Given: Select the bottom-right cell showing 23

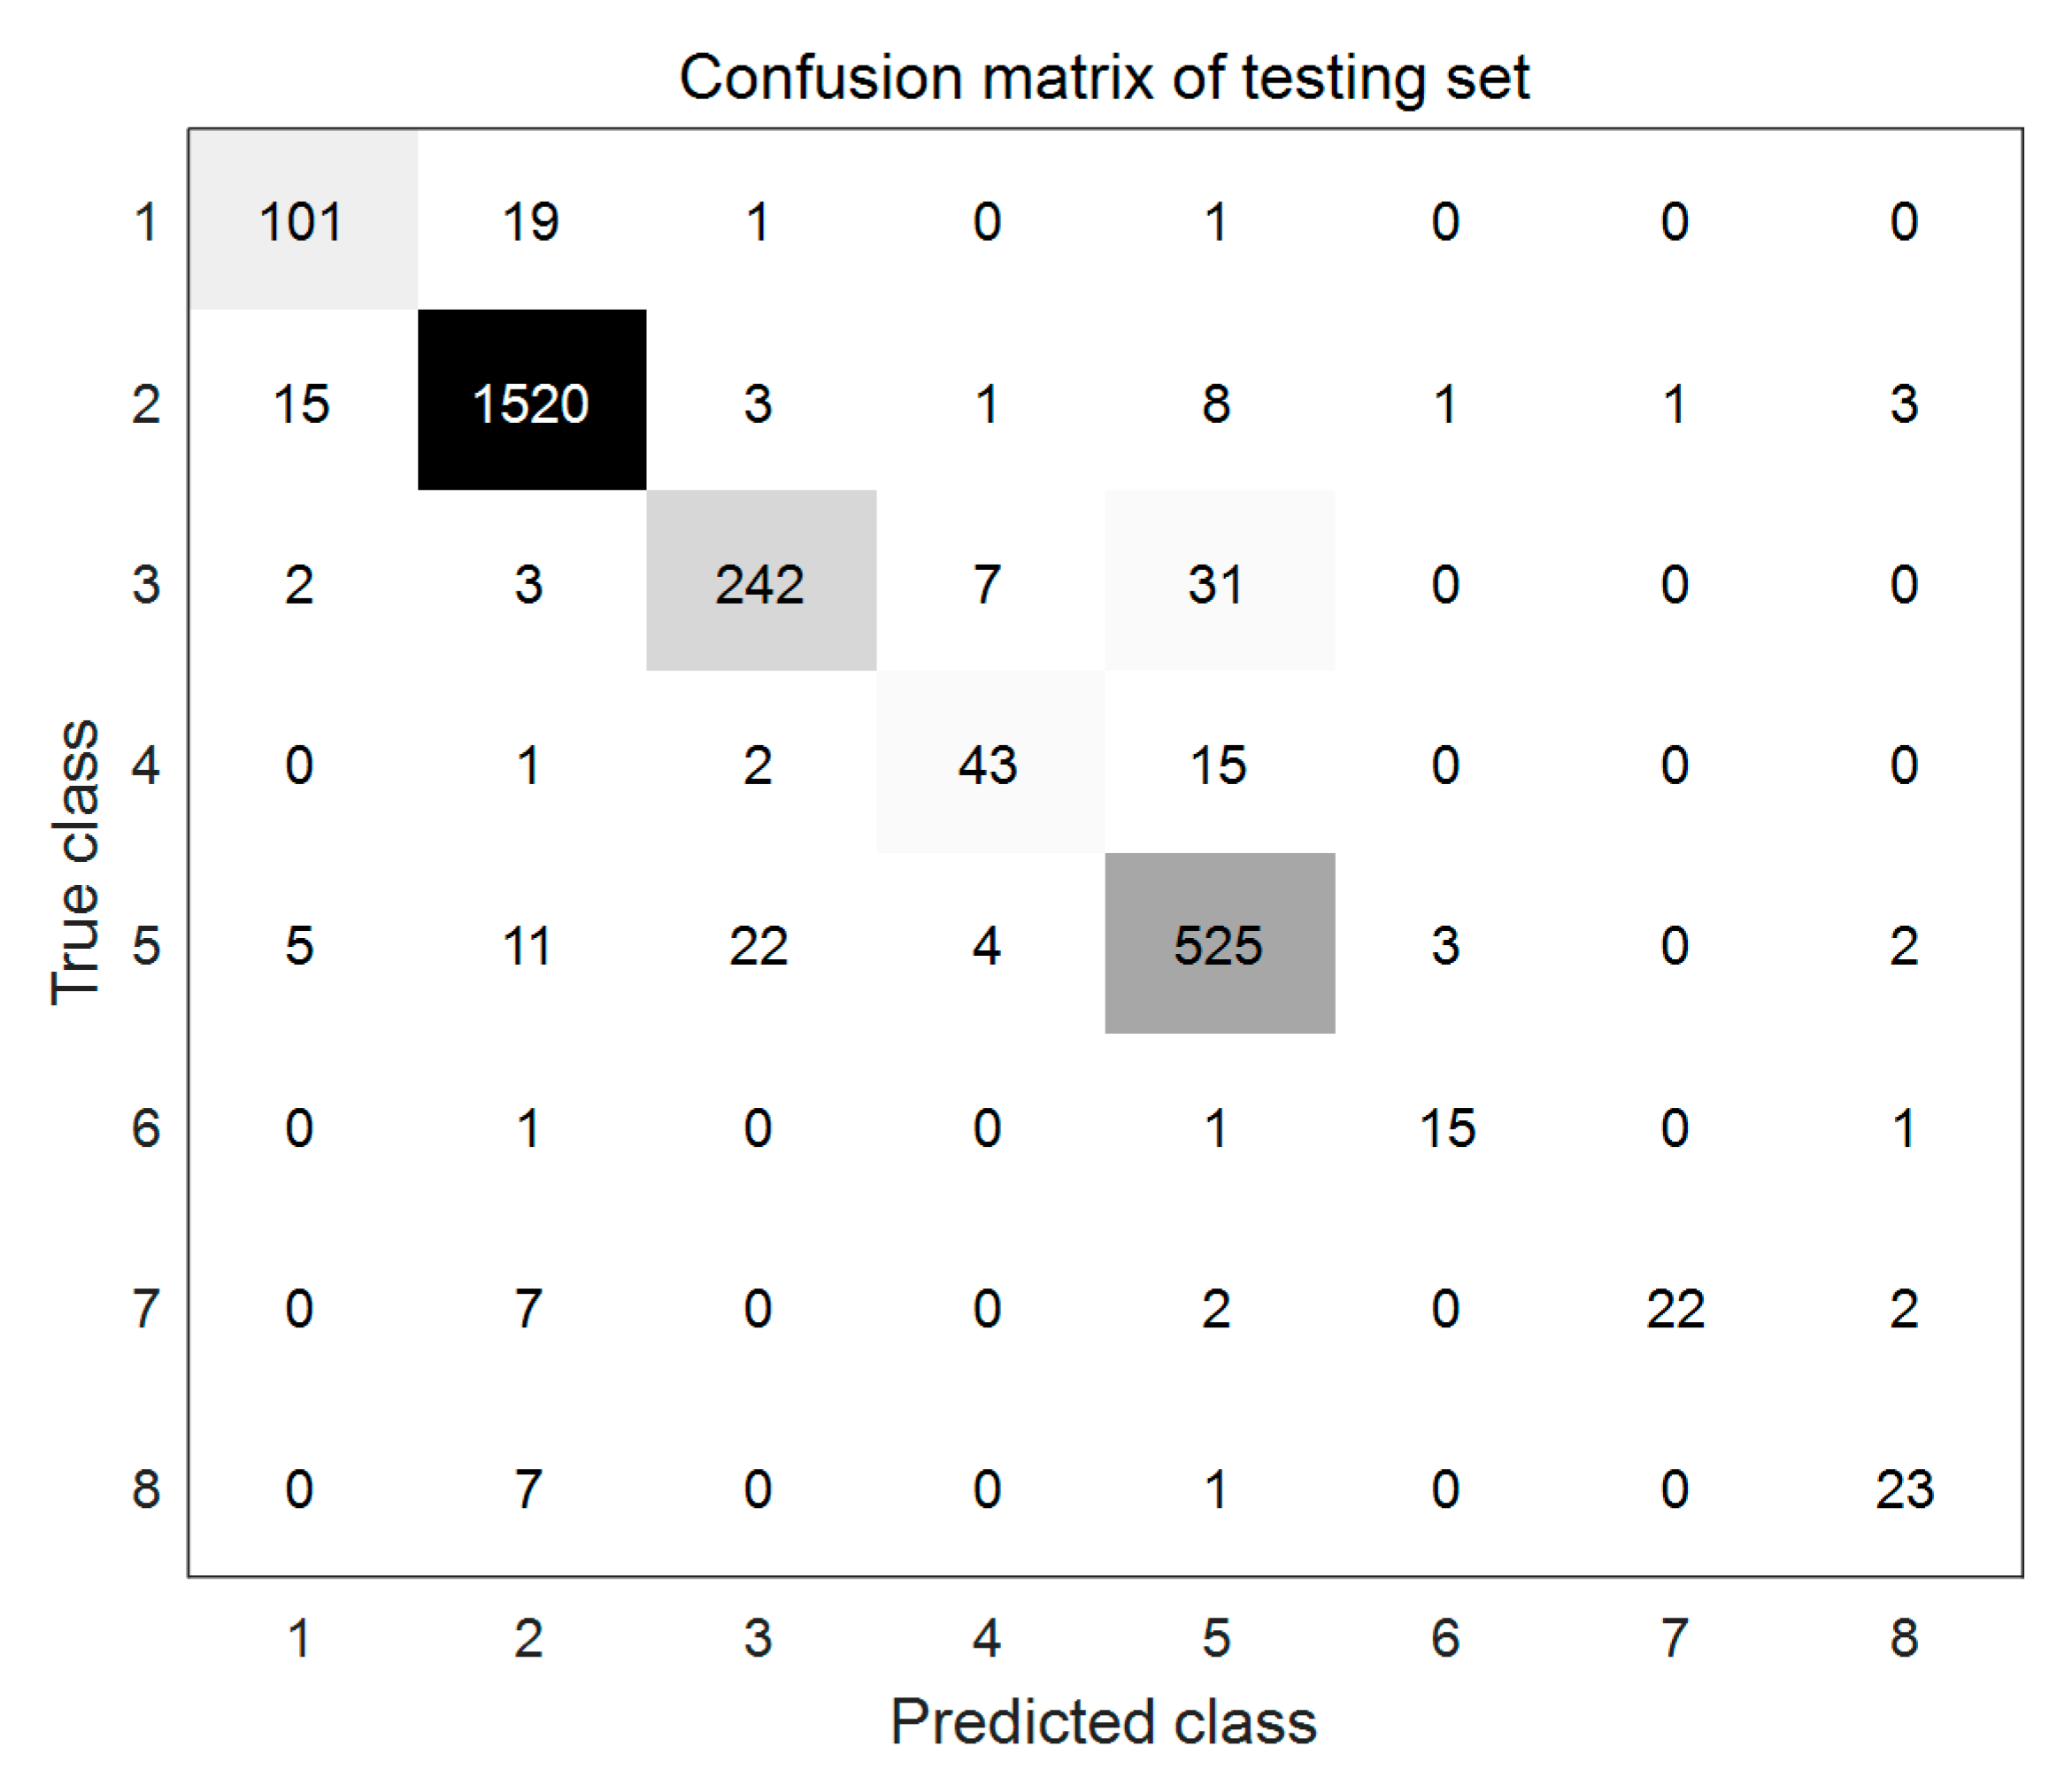Looking at the screenshot, I should coord(1904,1489).
